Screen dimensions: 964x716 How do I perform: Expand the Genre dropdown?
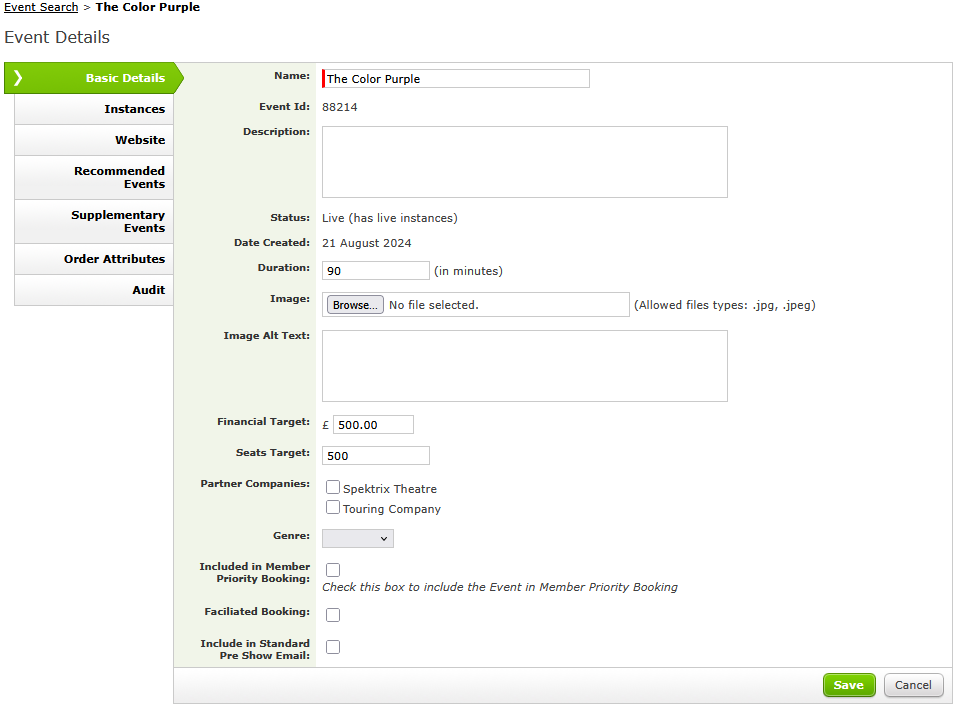pyautogui.click(x=358, y=538)
